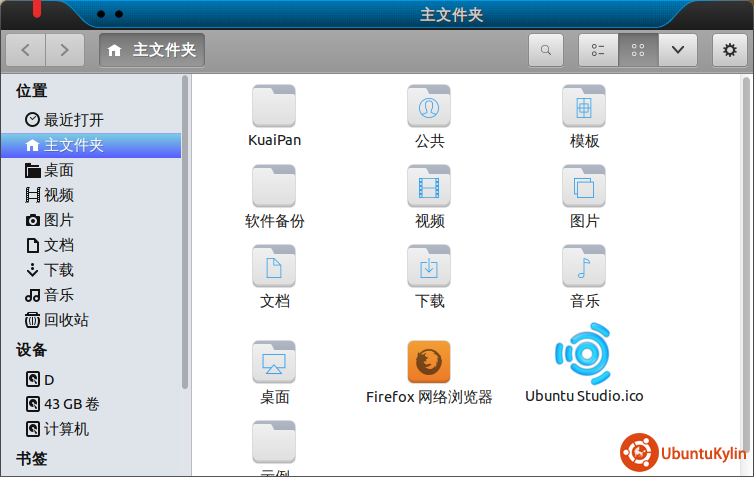Select 最近打开 in the sidebar
The image size is (754, 477).
click(73, 120)
